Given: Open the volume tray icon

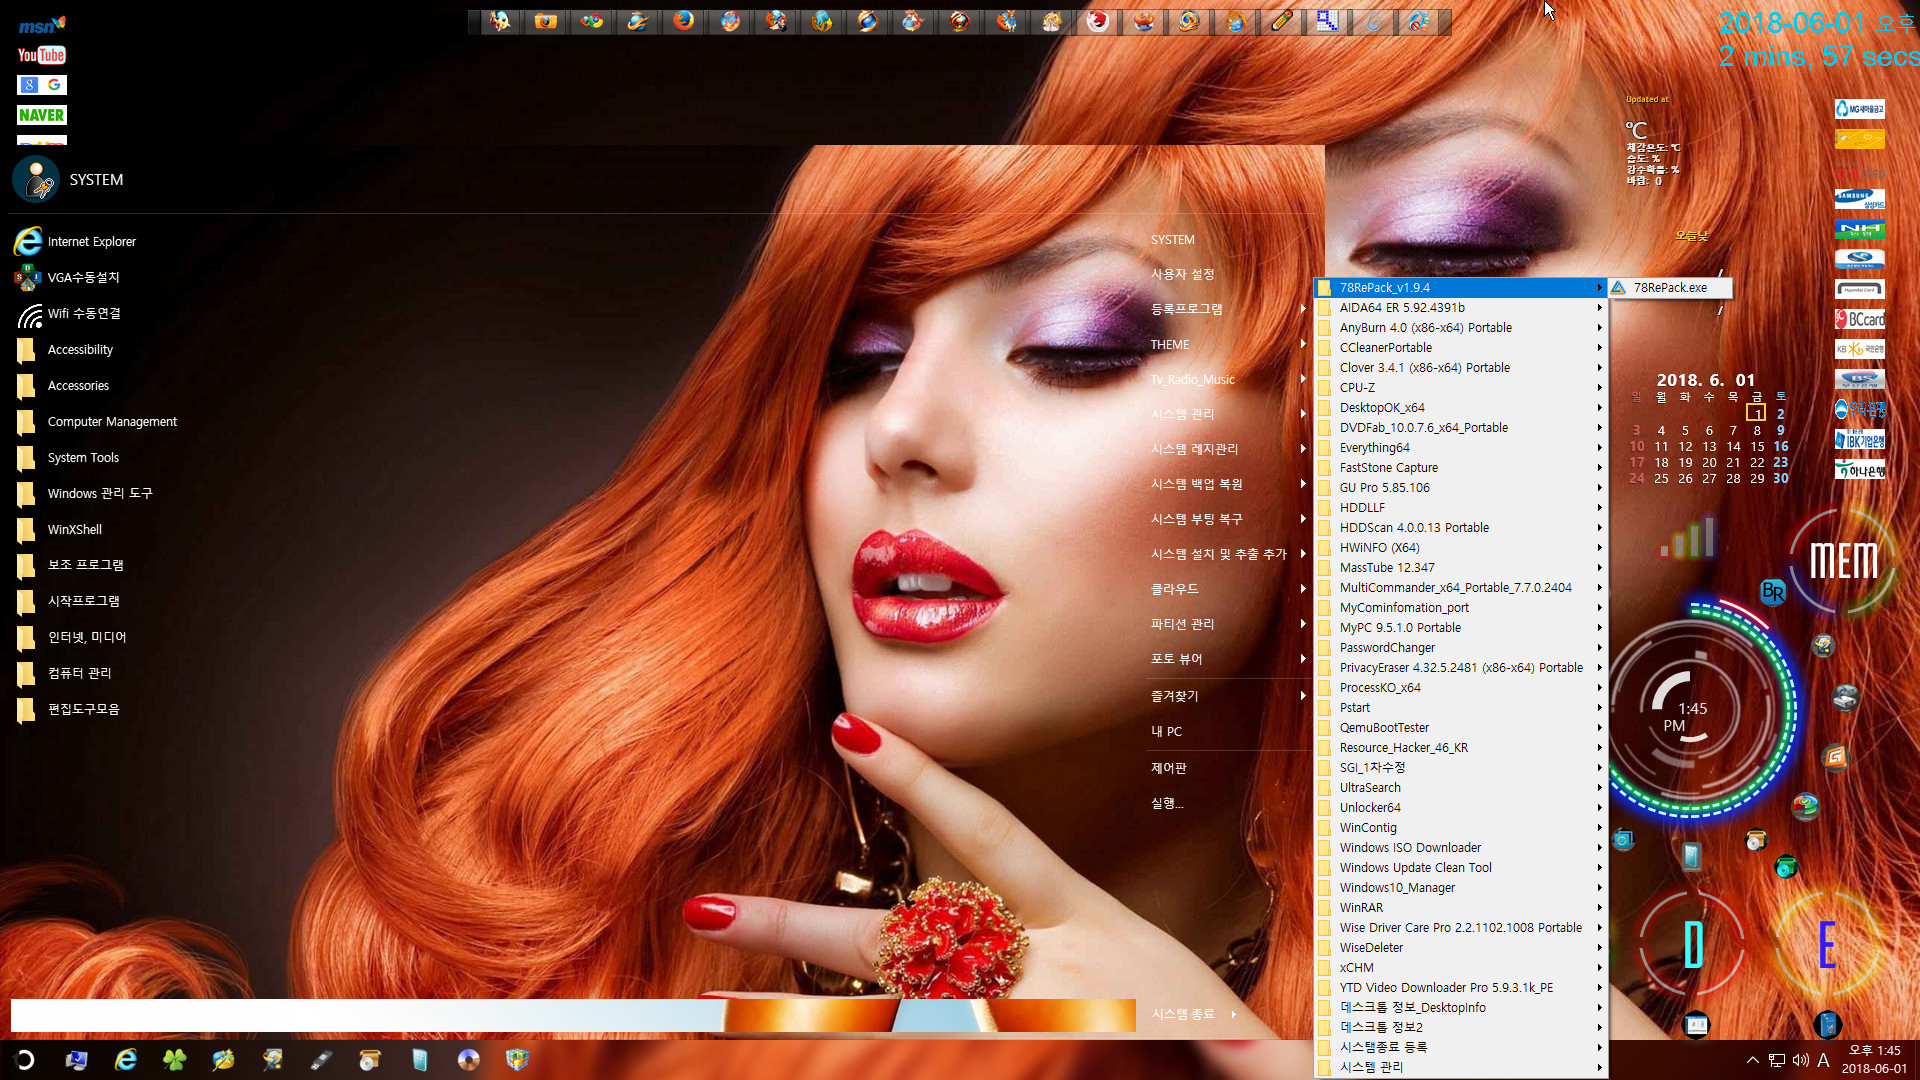Looking at the screenshot, I should 1800,1060.
